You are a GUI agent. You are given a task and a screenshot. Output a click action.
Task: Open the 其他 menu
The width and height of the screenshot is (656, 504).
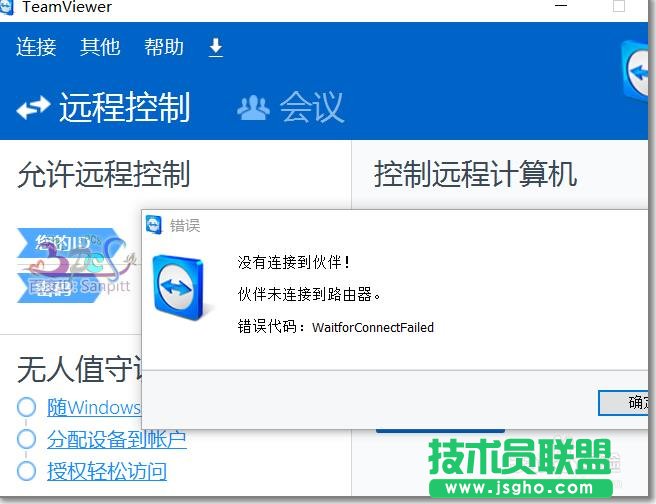pos(100,47)
